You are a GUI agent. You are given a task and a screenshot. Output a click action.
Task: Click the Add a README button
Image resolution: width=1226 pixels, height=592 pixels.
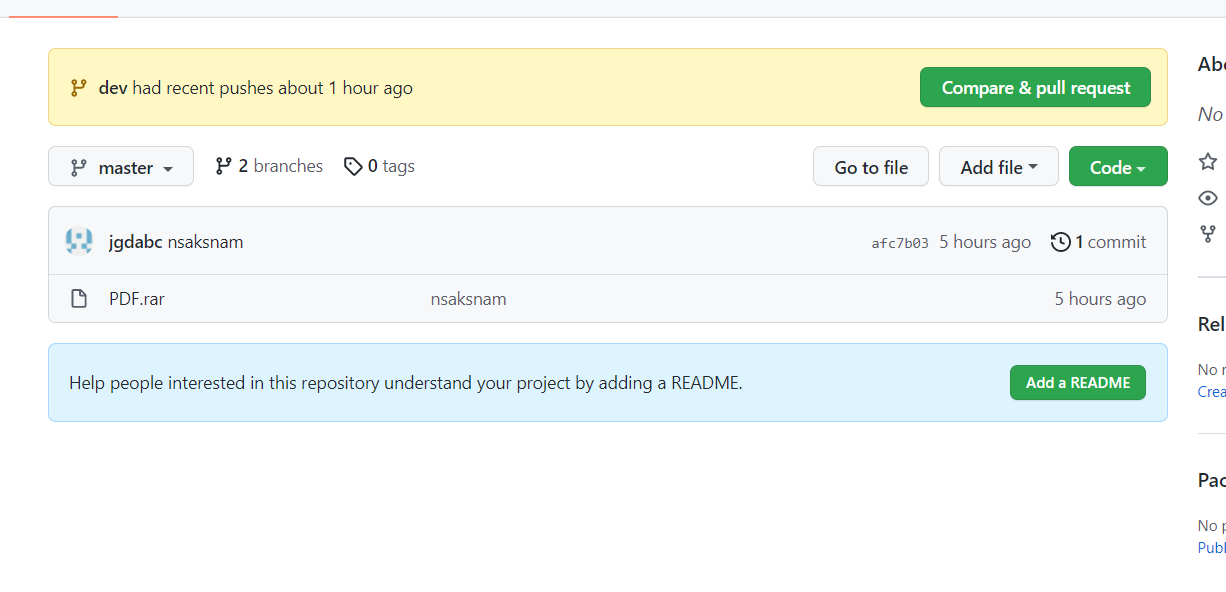(x=1078, y=383)
